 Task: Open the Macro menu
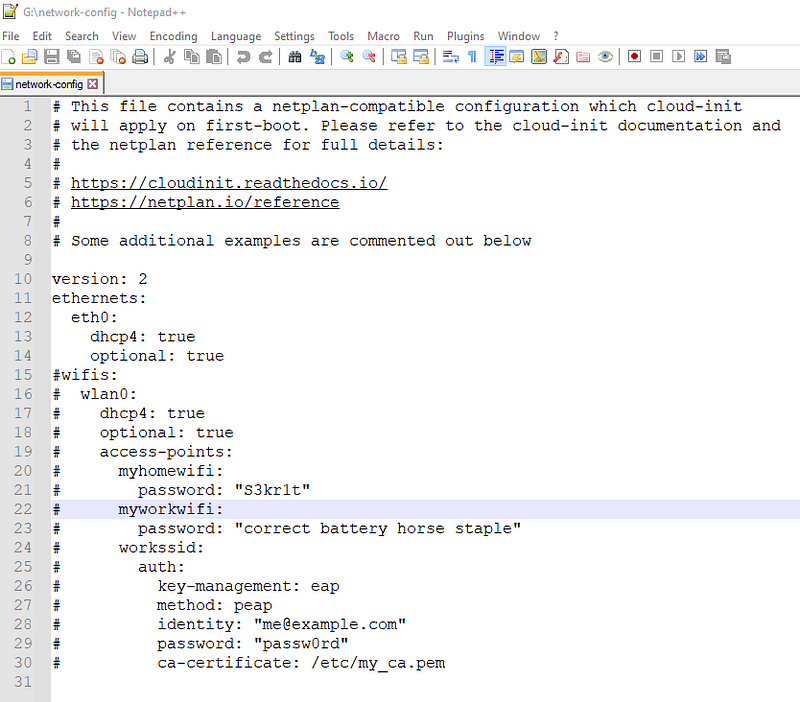coord(384,36)
